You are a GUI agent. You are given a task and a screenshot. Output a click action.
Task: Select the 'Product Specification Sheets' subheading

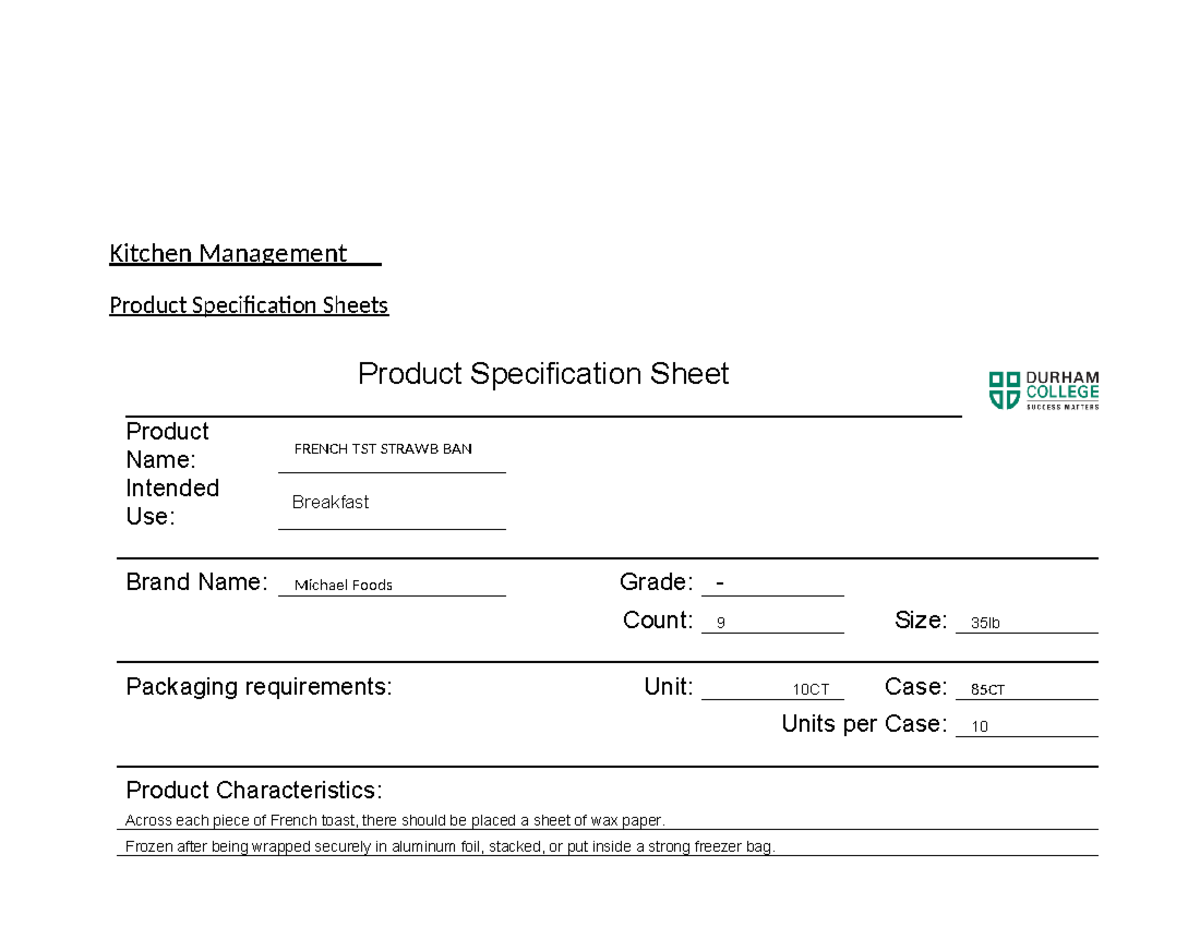pos(248,305)
